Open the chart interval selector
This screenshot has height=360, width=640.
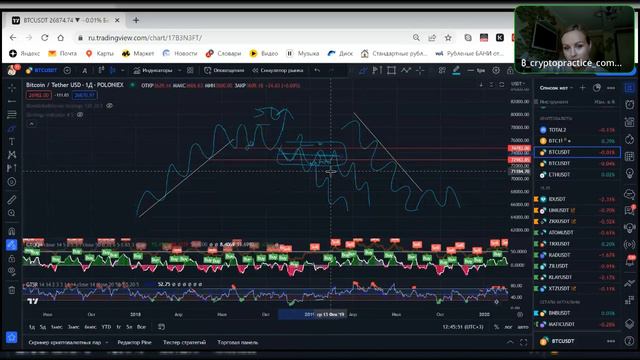pyautogui.click(x=84, y=71)
